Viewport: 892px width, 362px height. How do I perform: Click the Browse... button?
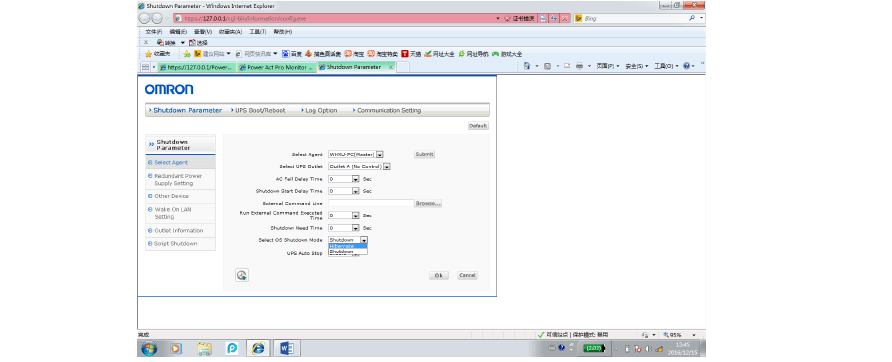pyautogui.click(x=428, y=203)
